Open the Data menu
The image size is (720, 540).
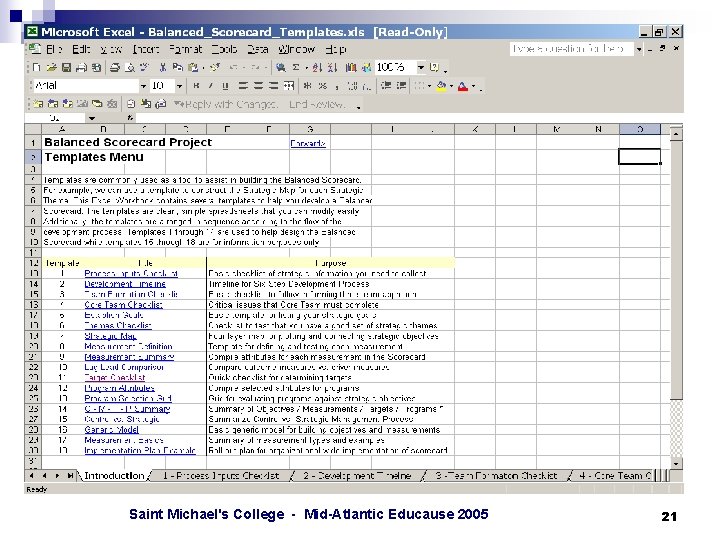pos(258,49)
